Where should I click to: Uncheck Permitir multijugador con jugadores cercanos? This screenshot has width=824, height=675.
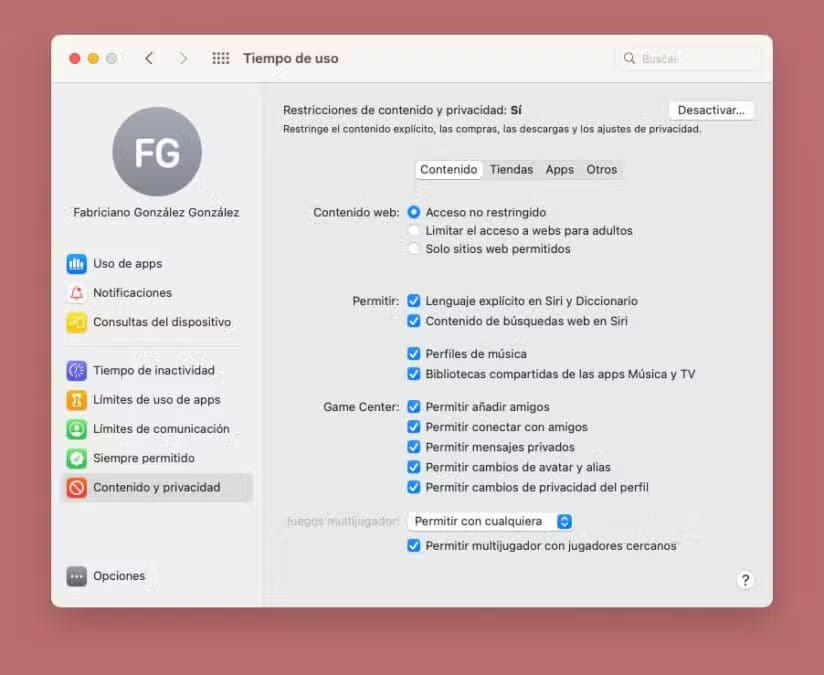click(414, 546)
